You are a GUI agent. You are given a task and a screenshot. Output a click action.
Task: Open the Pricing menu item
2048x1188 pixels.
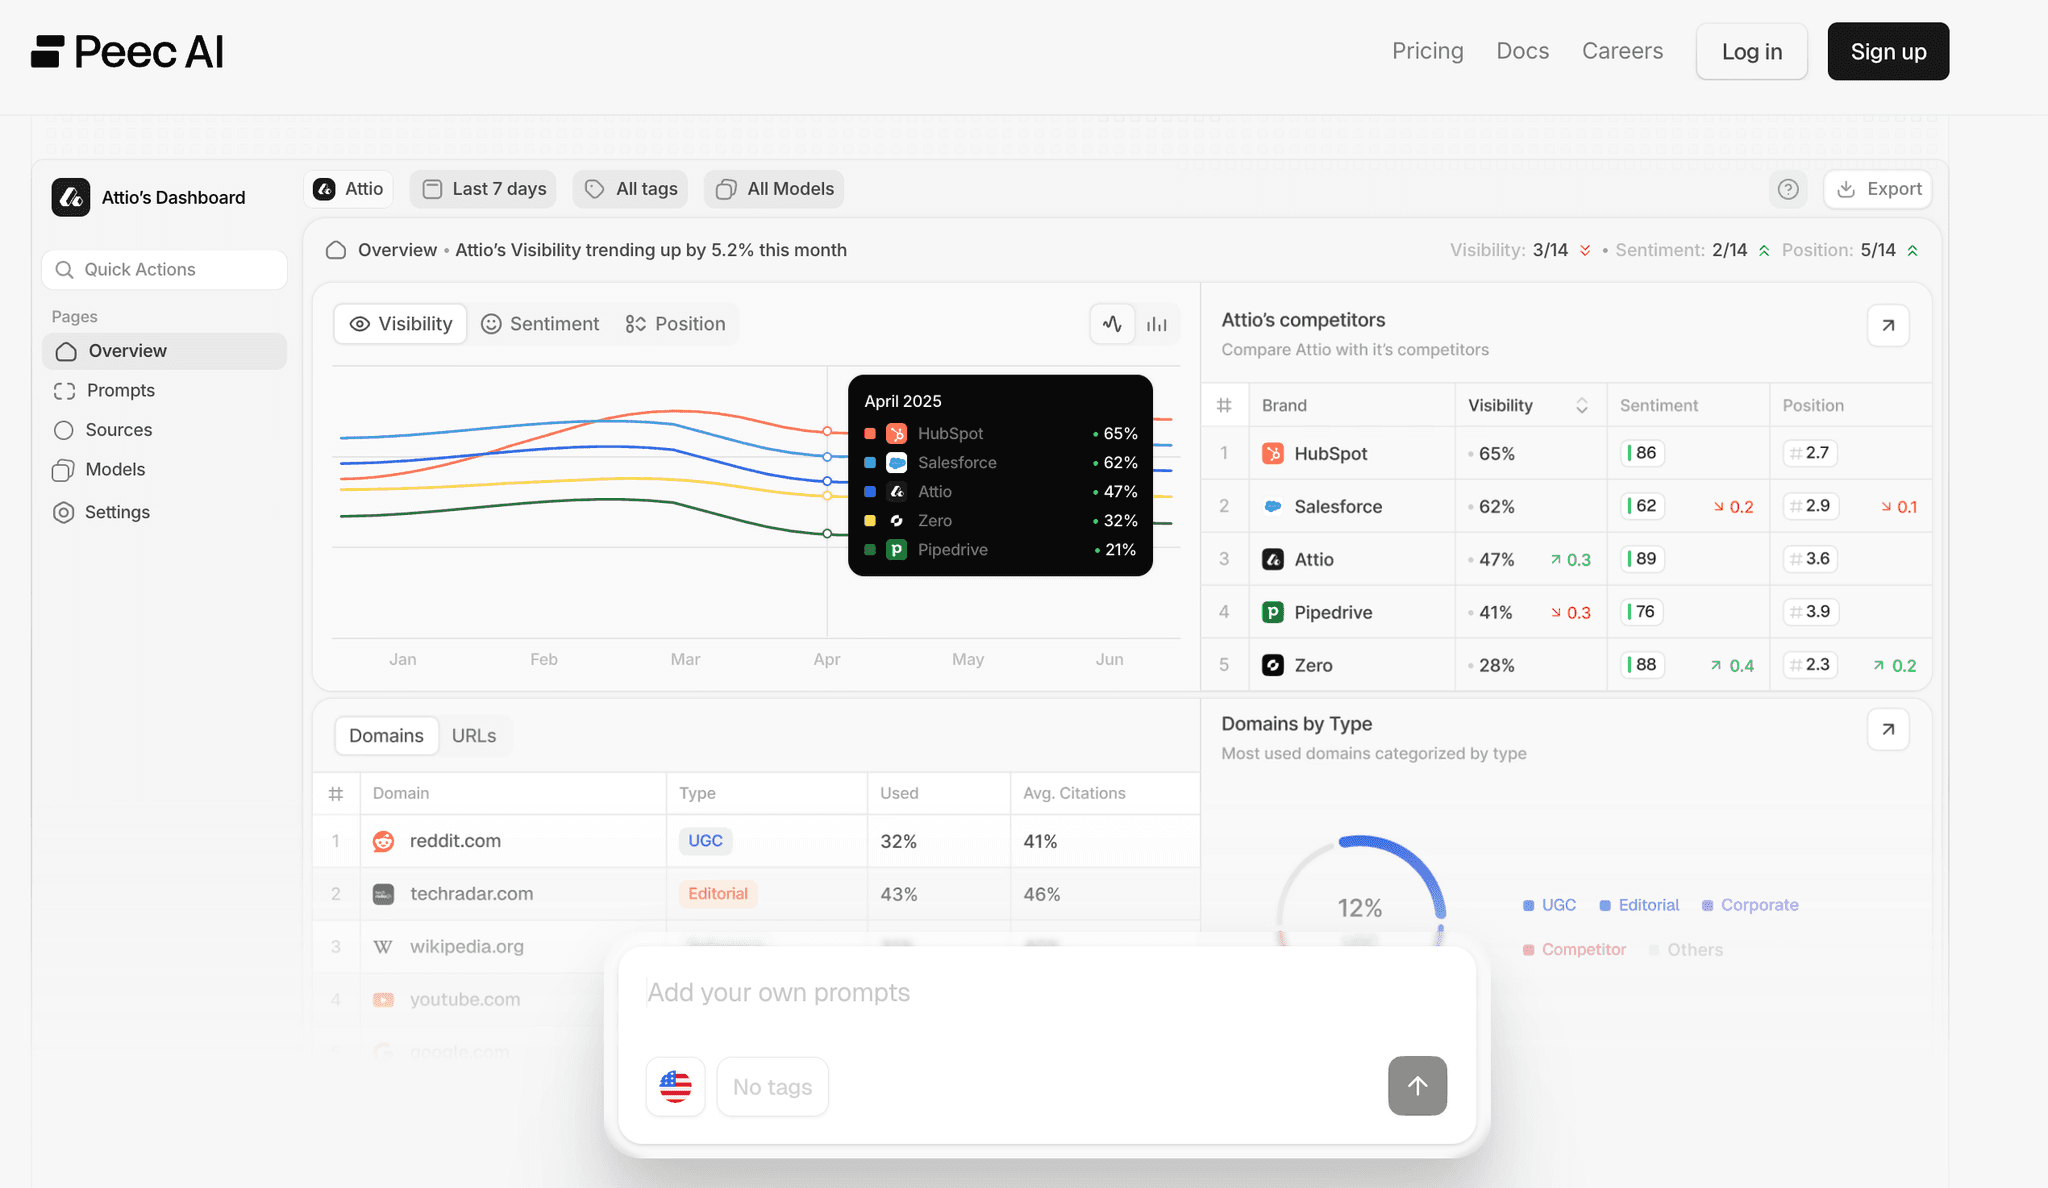1427,50
